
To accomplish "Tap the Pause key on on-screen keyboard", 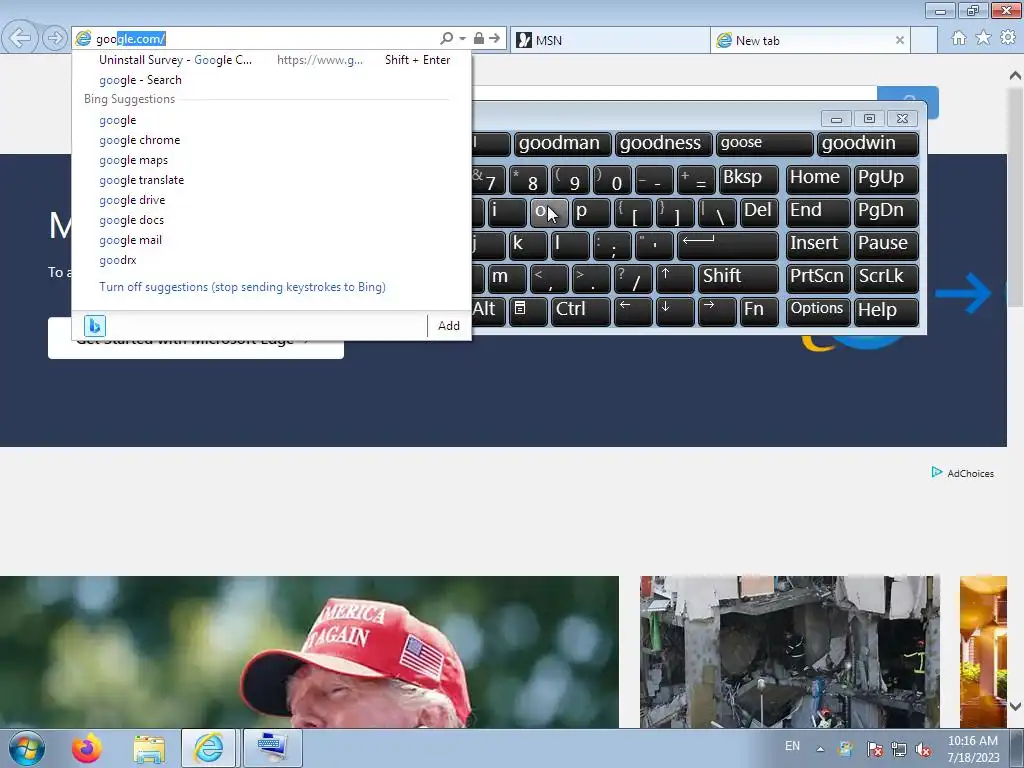I will (886, 246).
